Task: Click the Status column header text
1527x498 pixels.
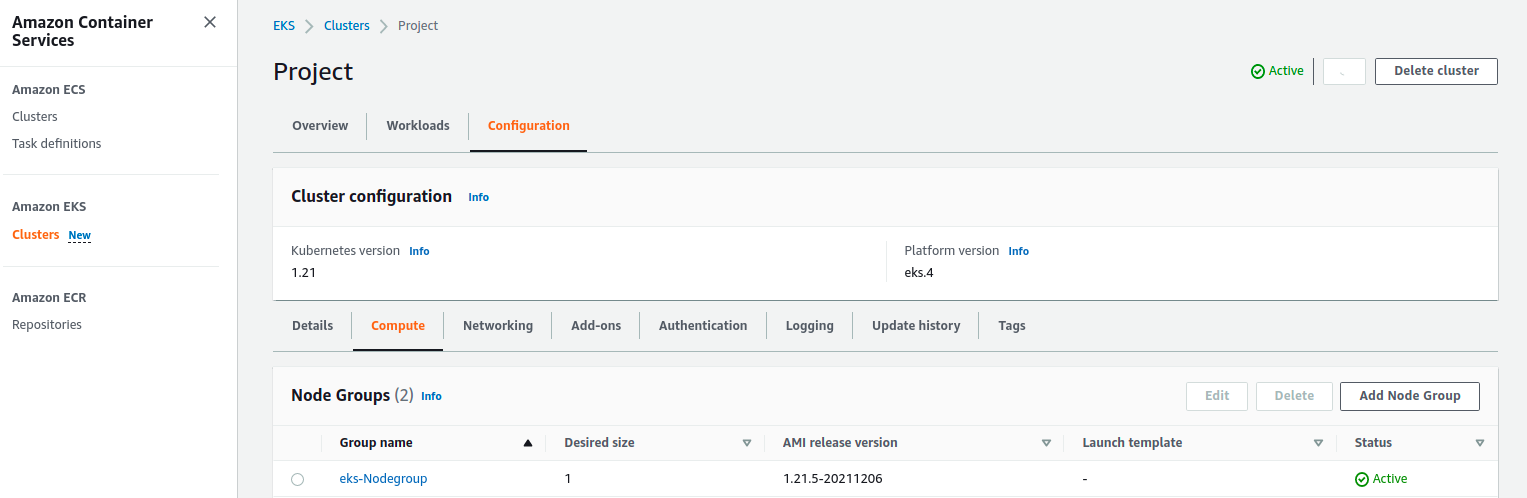Action: tap(1373, 443)
